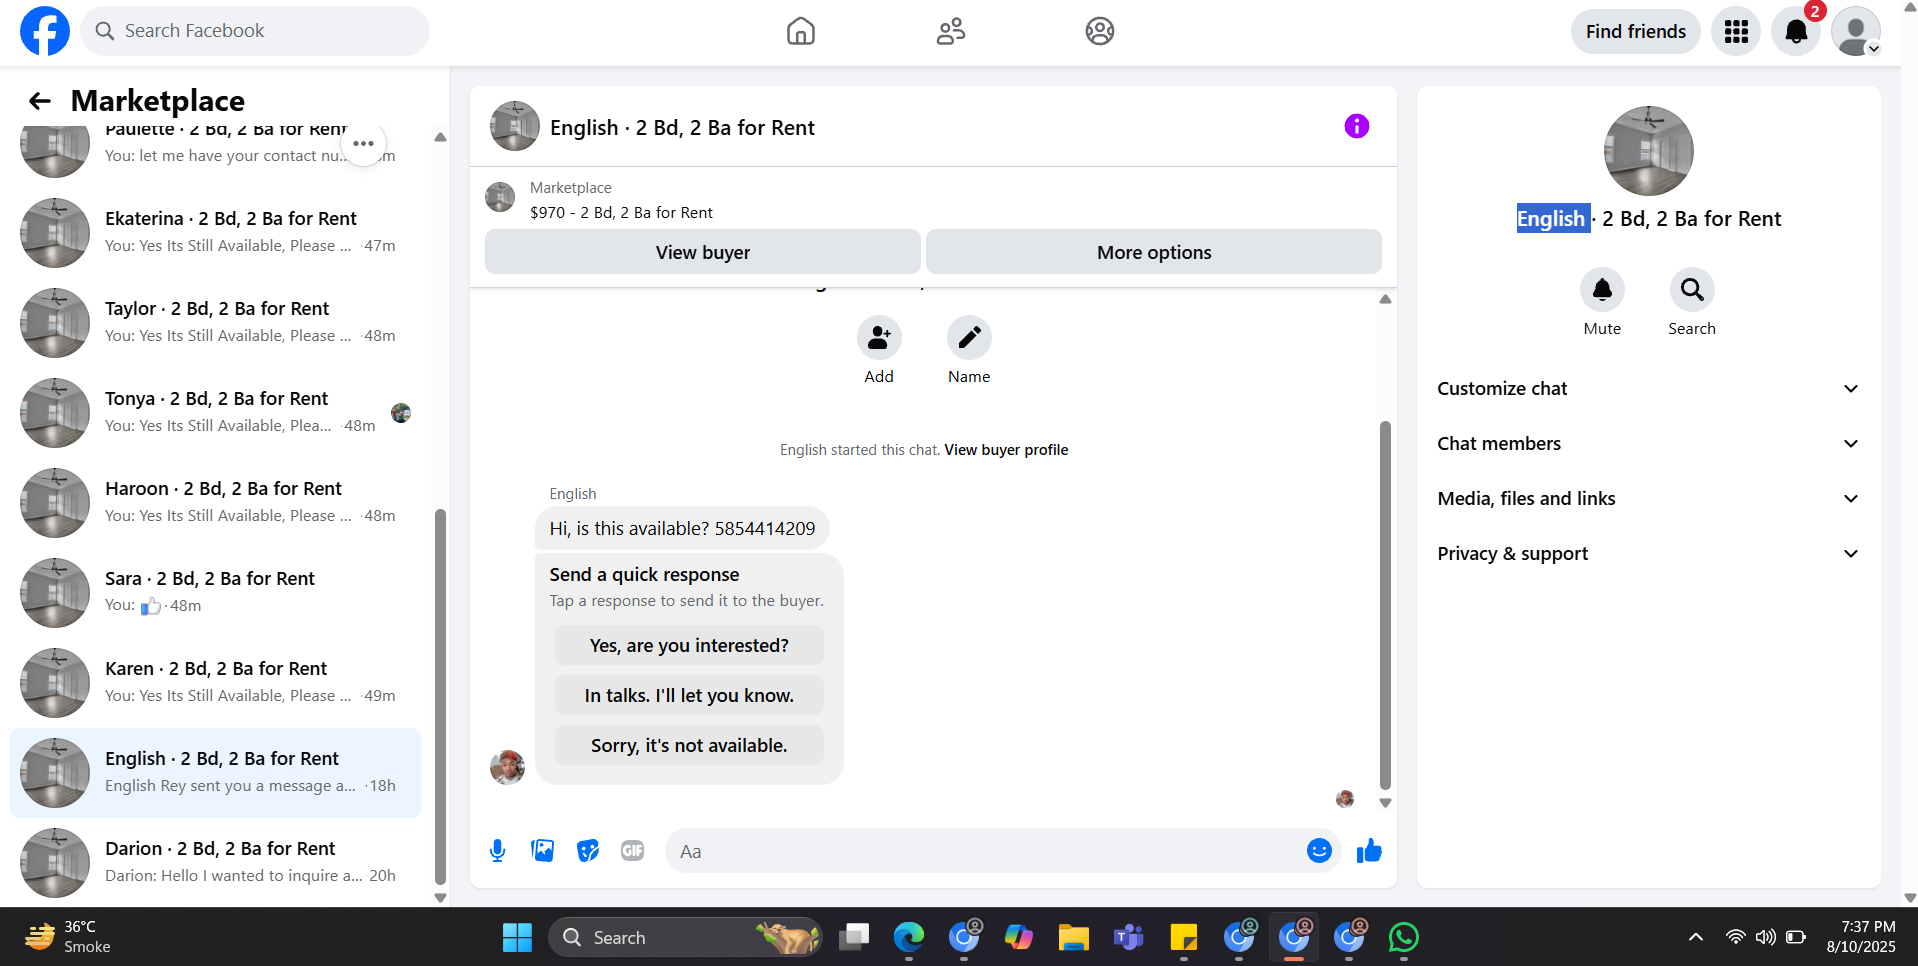Open the account profile avatar menu
This screenshot has height=966, width=1918.
(1856, 32)
